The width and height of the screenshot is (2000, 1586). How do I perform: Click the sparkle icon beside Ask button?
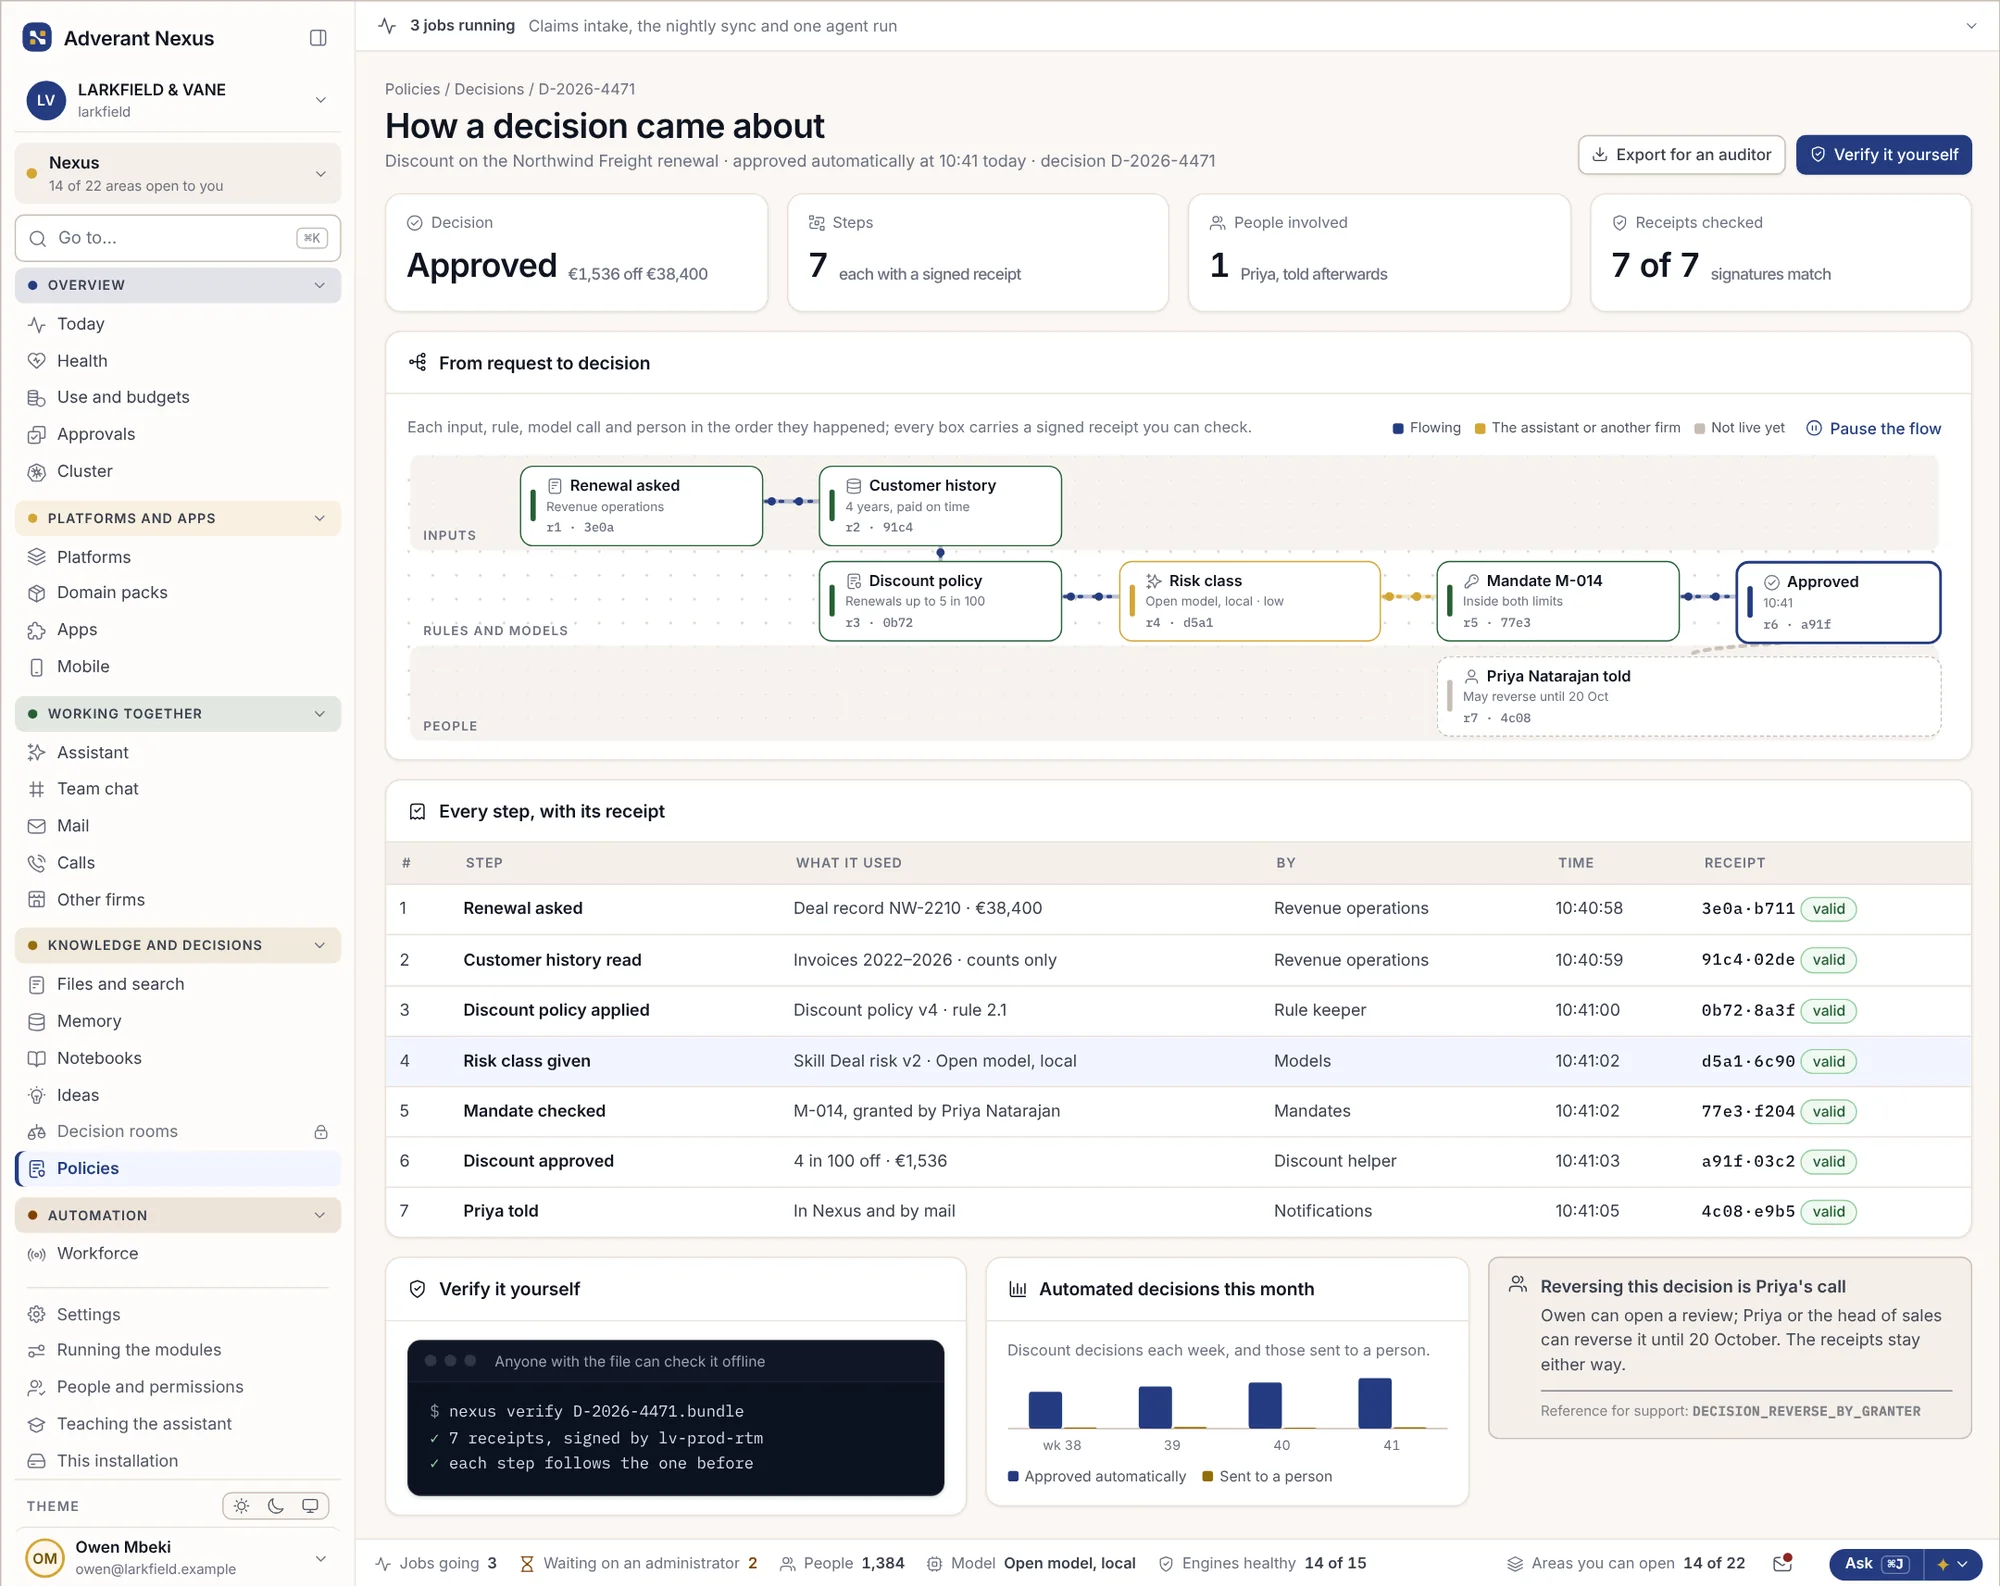[1943, 1564]
